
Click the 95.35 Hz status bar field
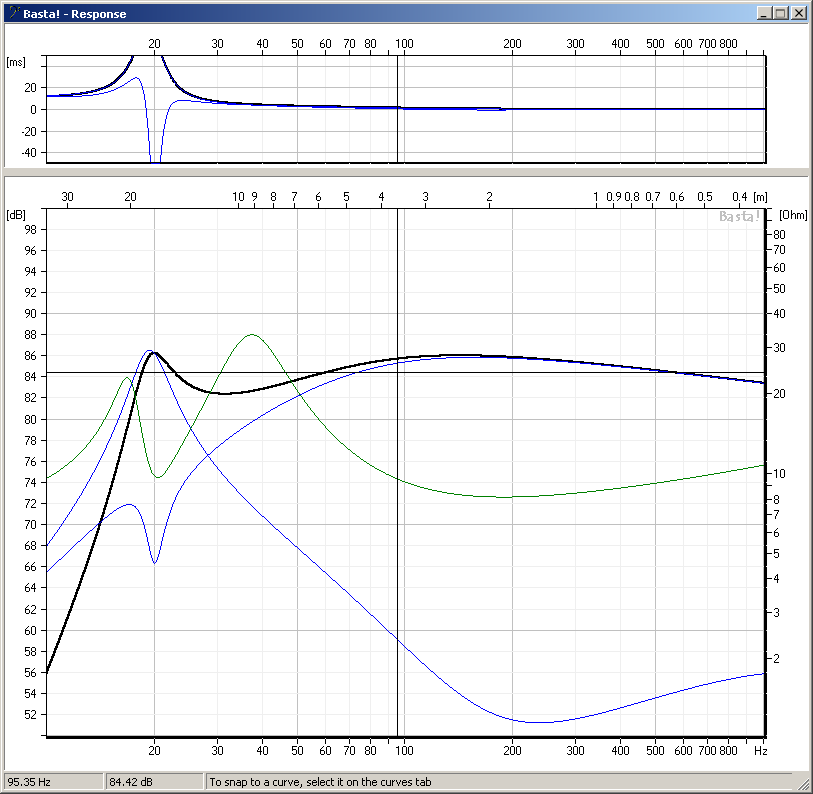52,782
